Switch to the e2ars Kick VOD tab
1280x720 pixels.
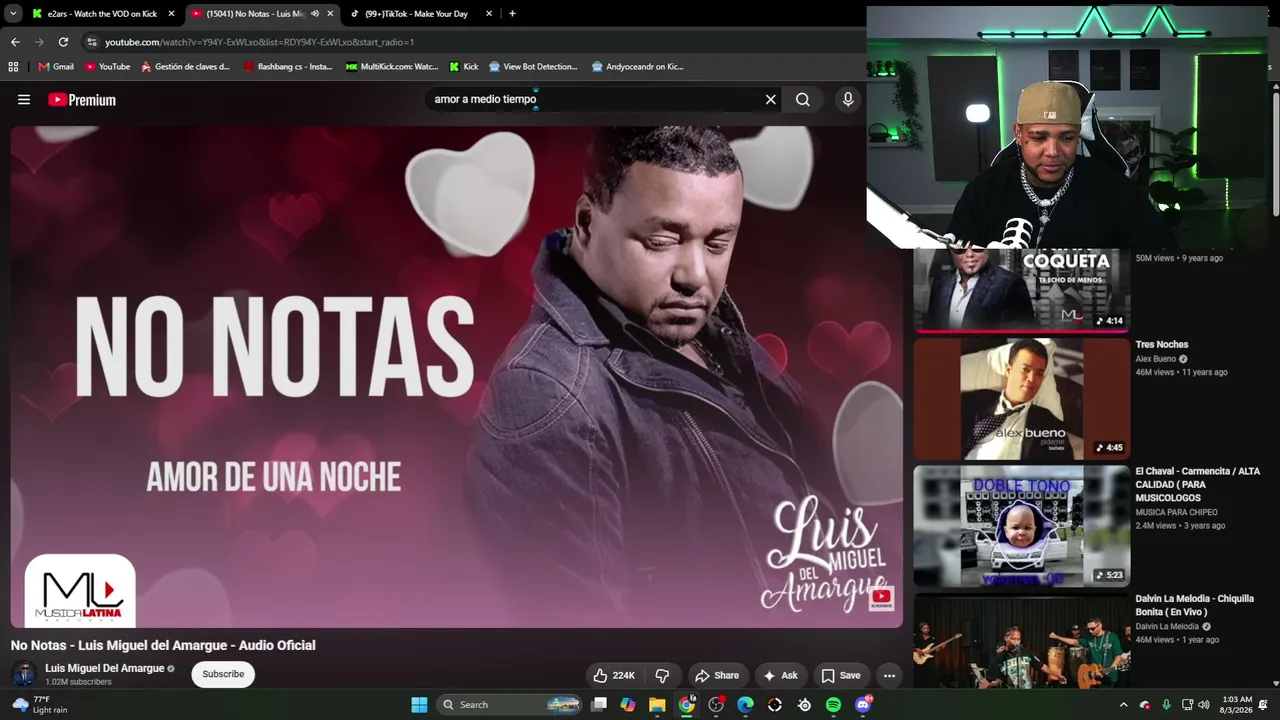[102, 14]
